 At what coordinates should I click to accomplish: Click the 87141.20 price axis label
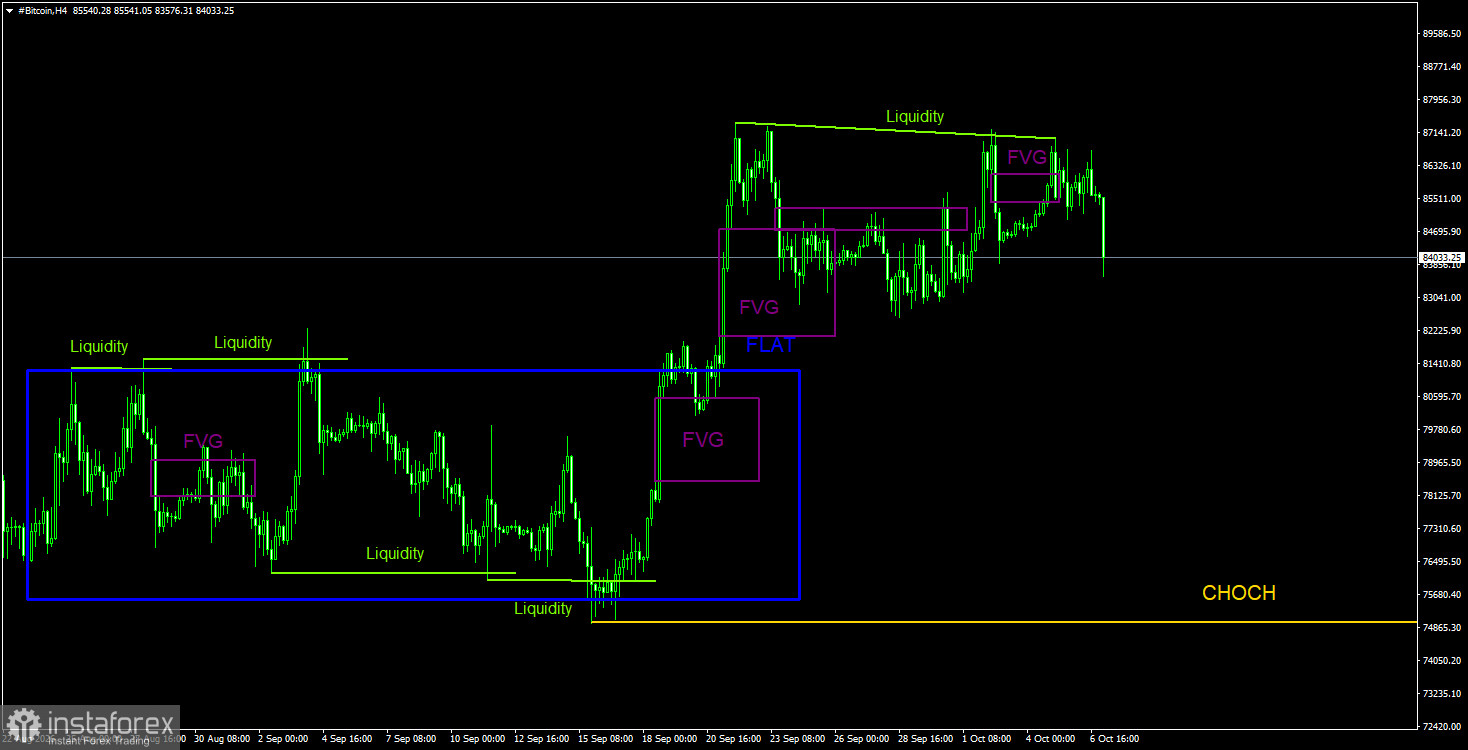coord(1442,132)
